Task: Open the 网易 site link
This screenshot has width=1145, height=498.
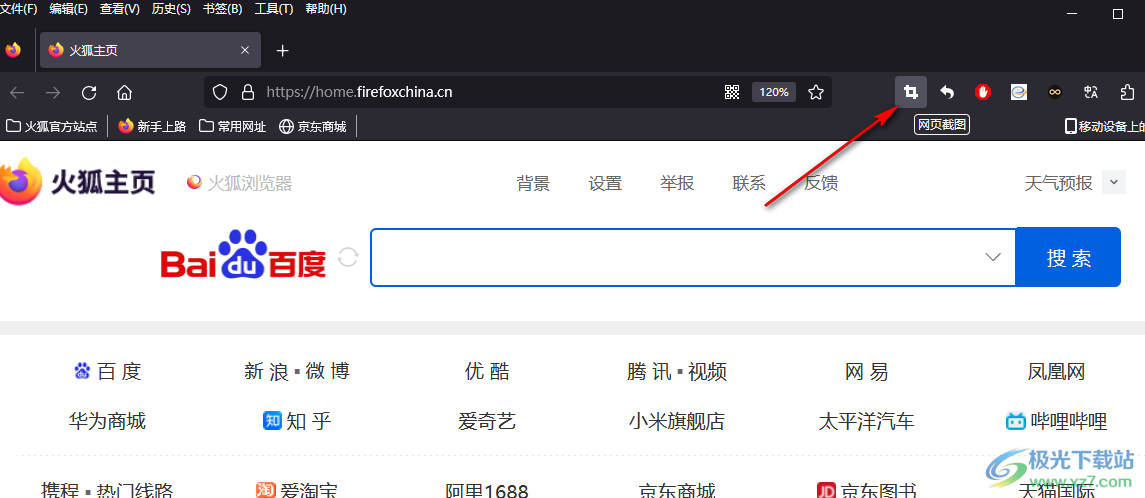Action: [867, 372]
